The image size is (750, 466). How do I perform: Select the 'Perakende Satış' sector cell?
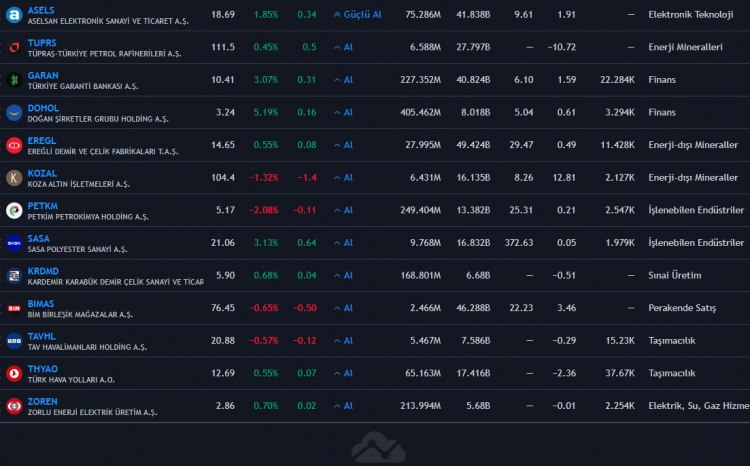[682, 308]
